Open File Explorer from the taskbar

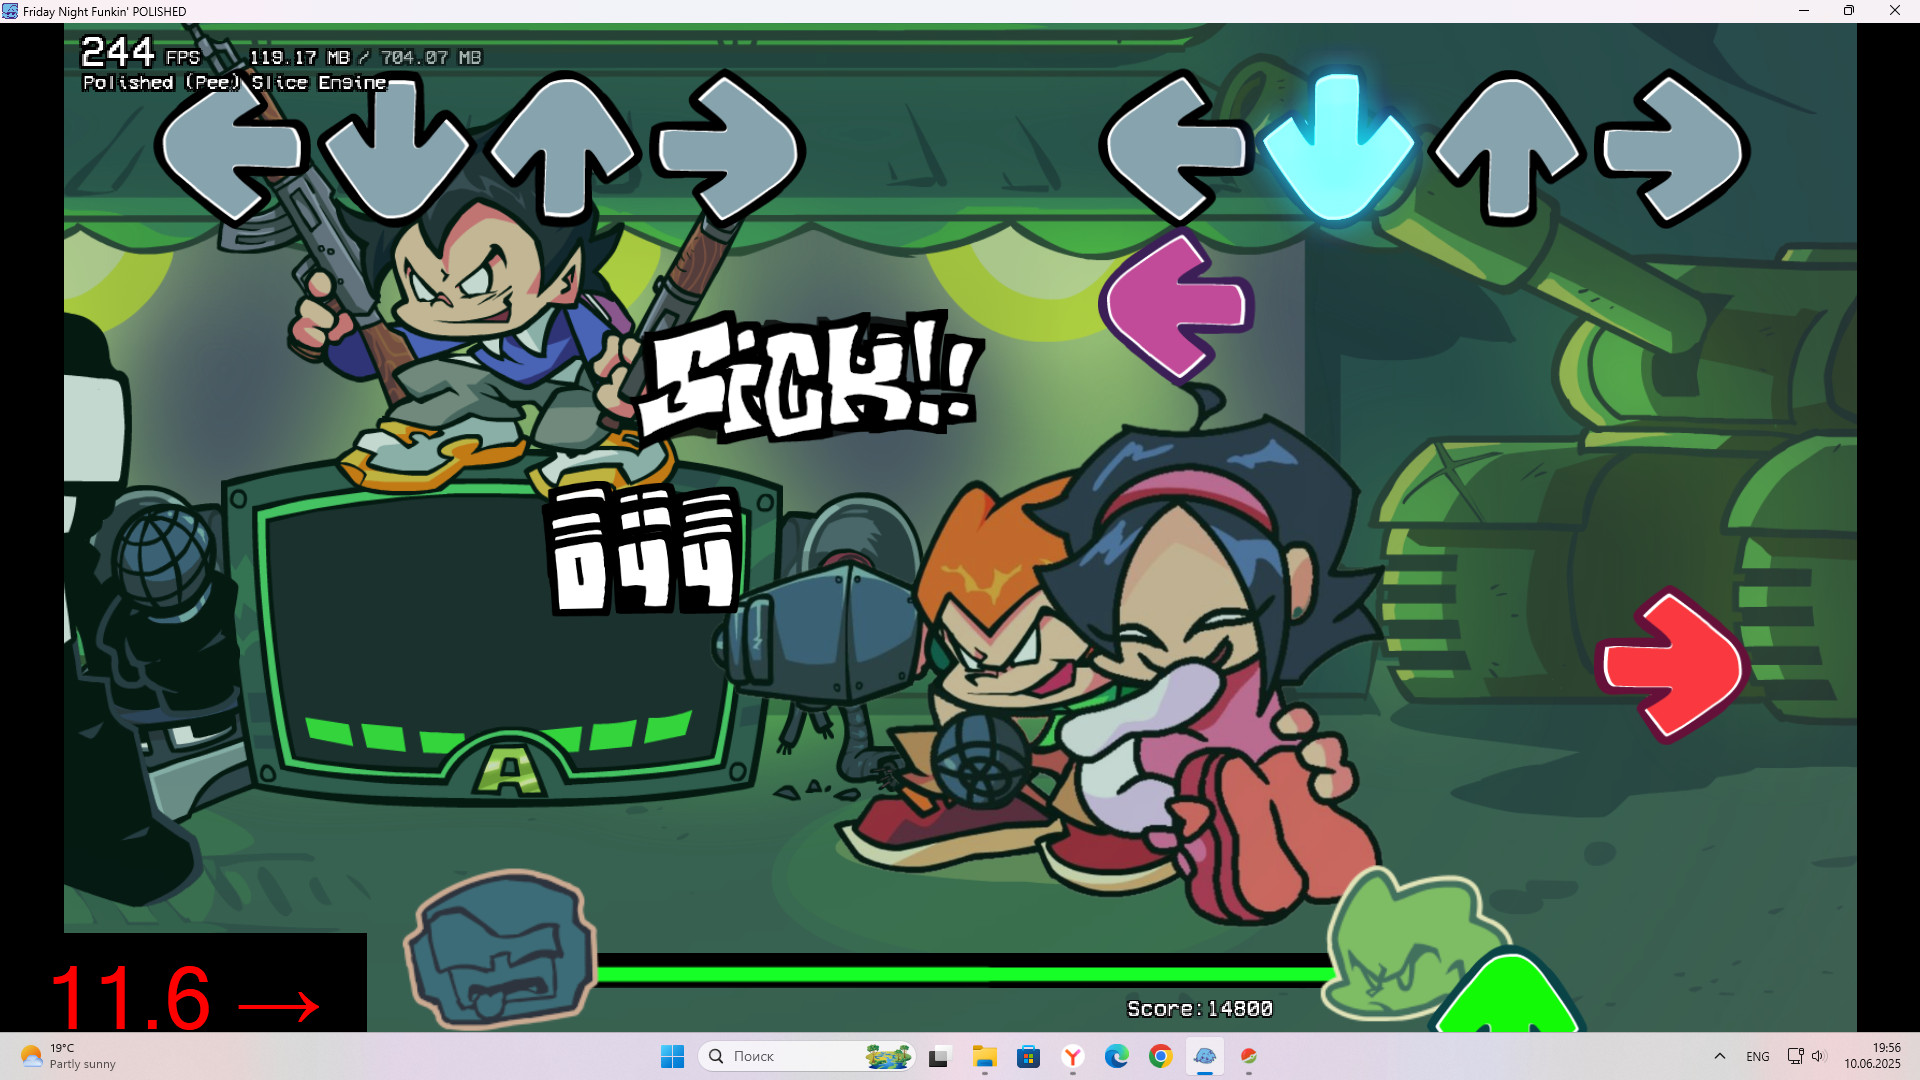click(x=984, y=1056)
